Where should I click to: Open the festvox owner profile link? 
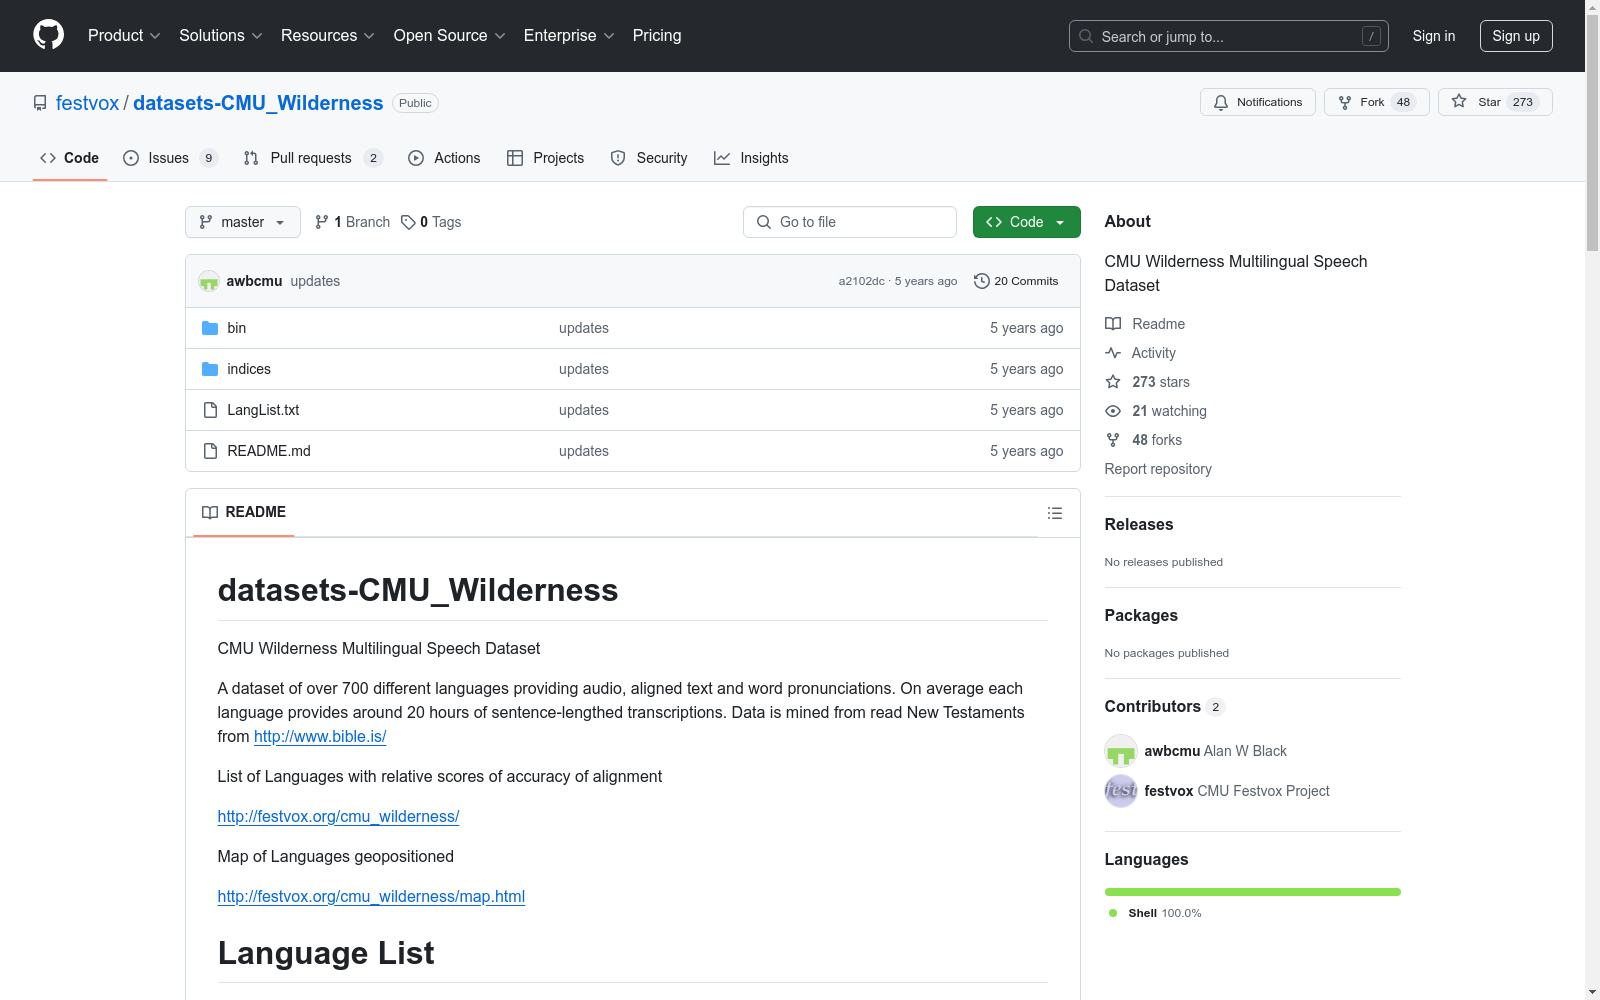coord(87,103)
